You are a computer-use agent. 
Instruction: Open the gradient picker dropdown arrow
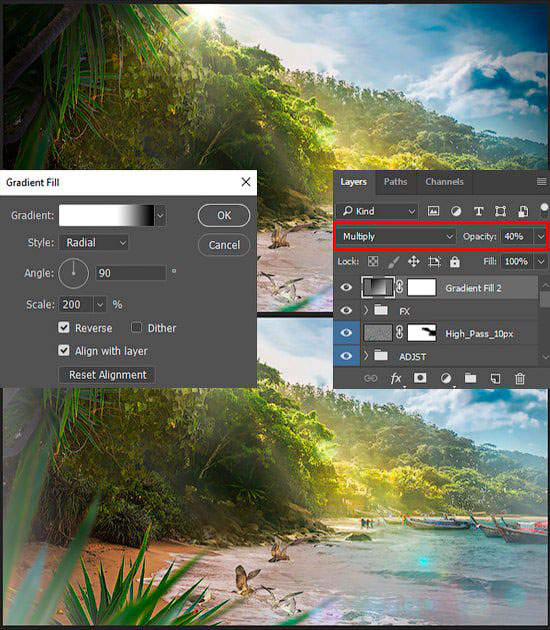[160, 215]
